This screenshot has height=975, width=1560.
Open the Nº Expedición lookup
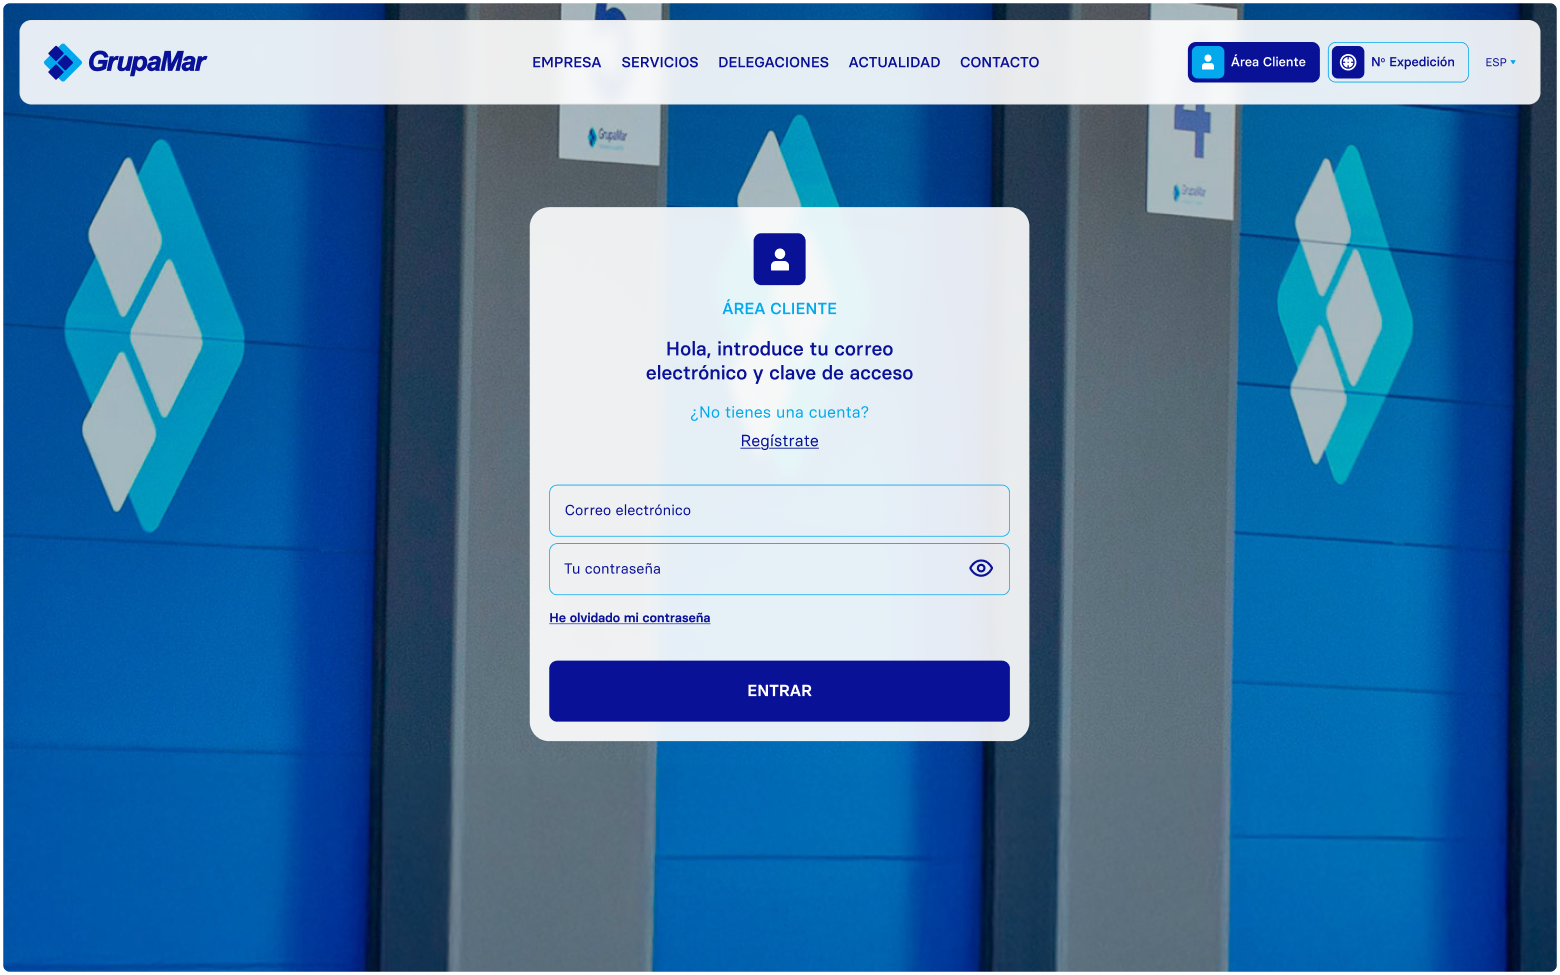click(x=1398, y=62)
